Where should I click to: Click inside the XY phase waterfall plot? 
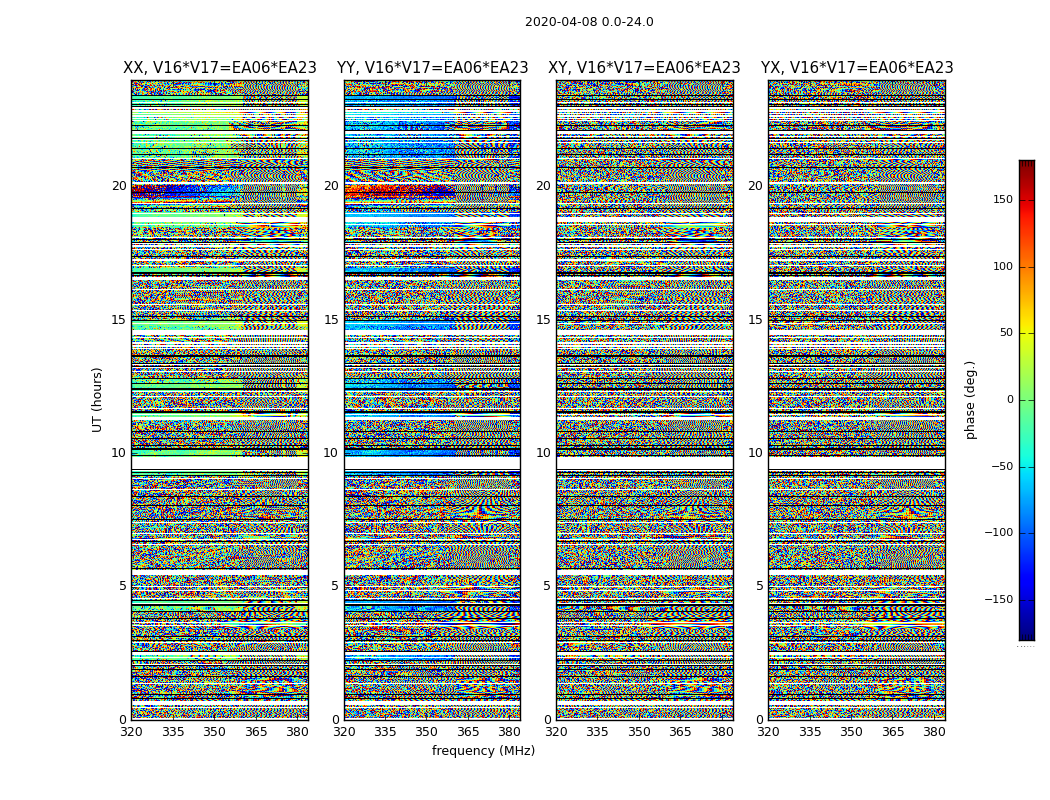click(645, 400)
